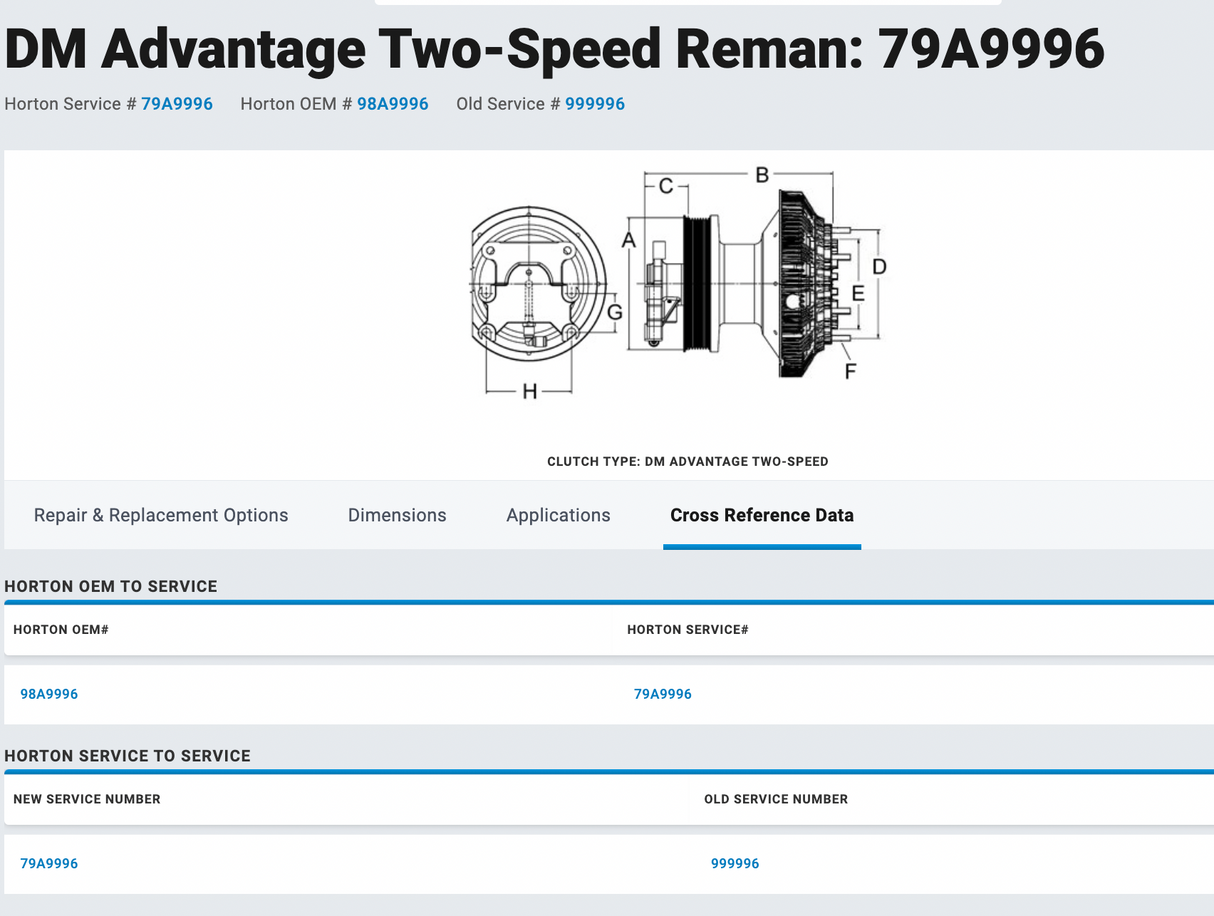The image size is (1214, 916).
Task: Open top Horton Service # 79A9996 link
Action: (177, 104)
